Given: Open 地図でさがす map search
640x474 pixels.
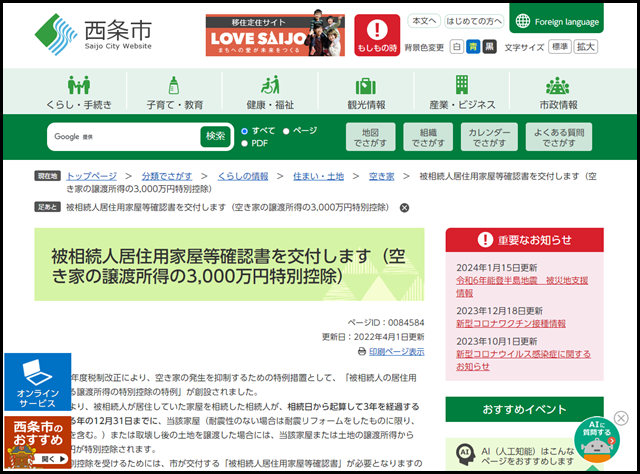Looking at the screenshot, I should [x=370, y=137].
